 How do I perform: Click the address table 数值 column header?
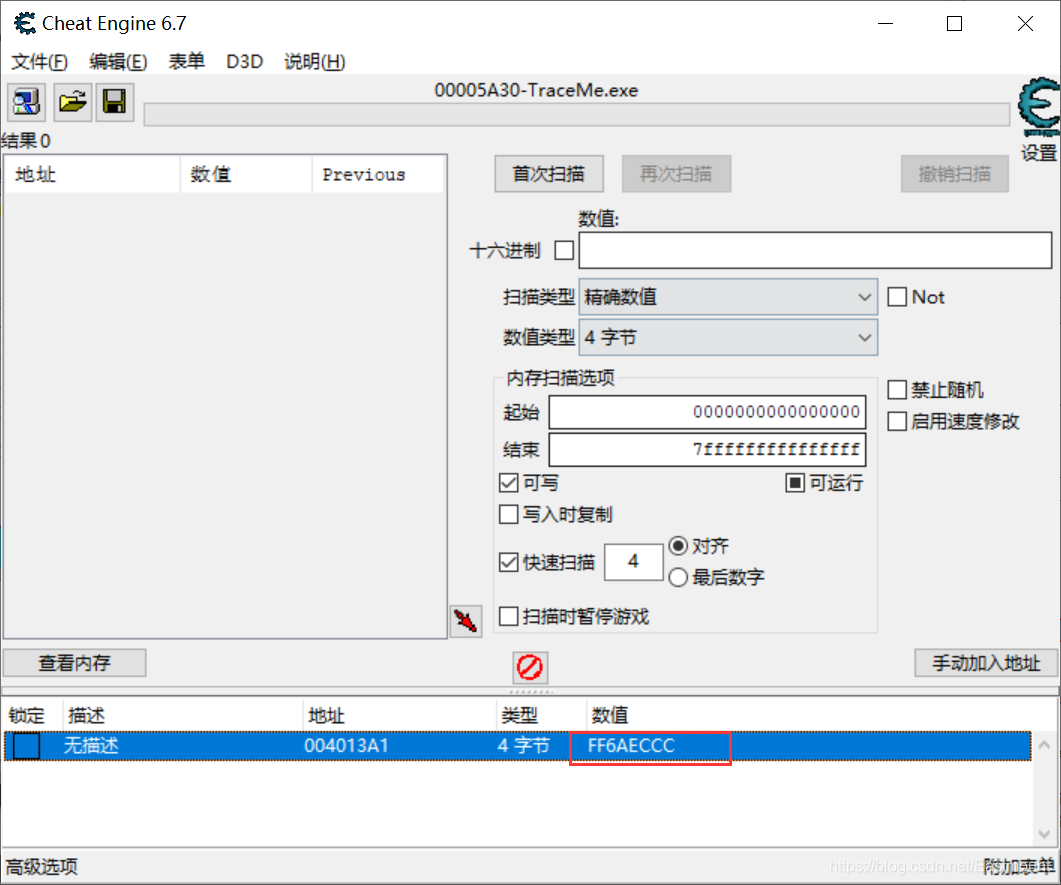[x=609, y=715]
